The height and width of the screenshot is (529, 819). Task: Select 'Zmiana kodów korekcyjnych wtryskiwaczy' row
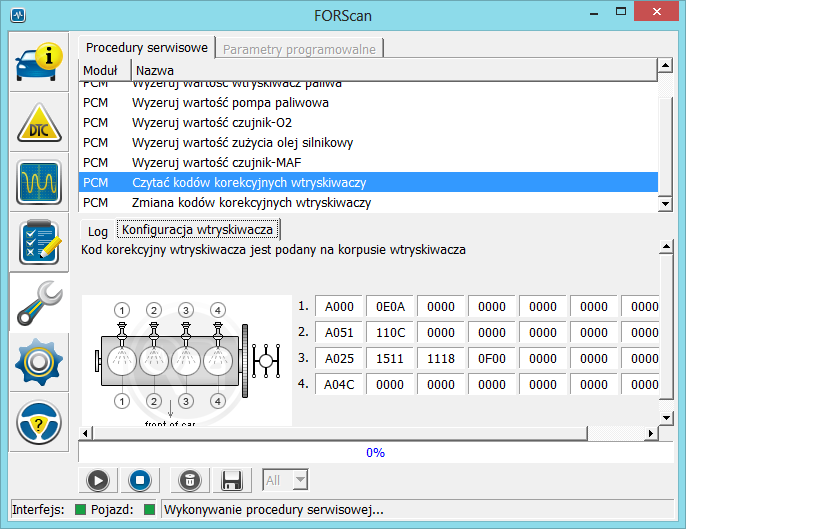coord(251,203)
